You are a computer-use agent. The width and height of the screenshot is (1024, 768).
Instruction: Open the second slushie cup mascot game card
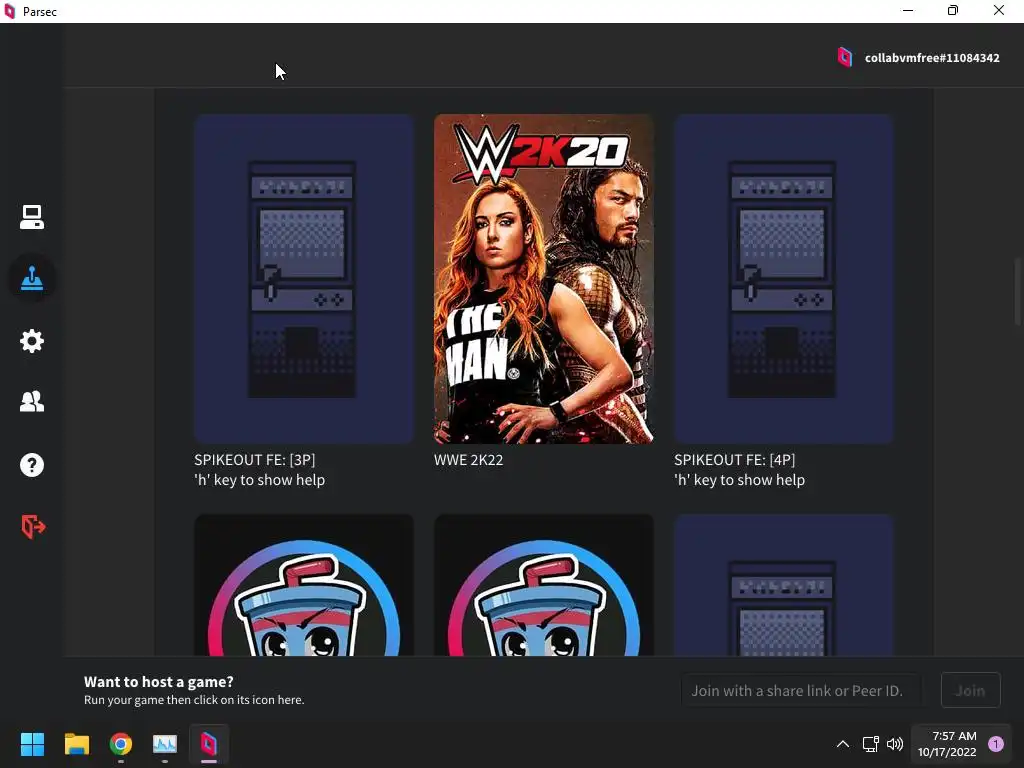tap(543, 585)
